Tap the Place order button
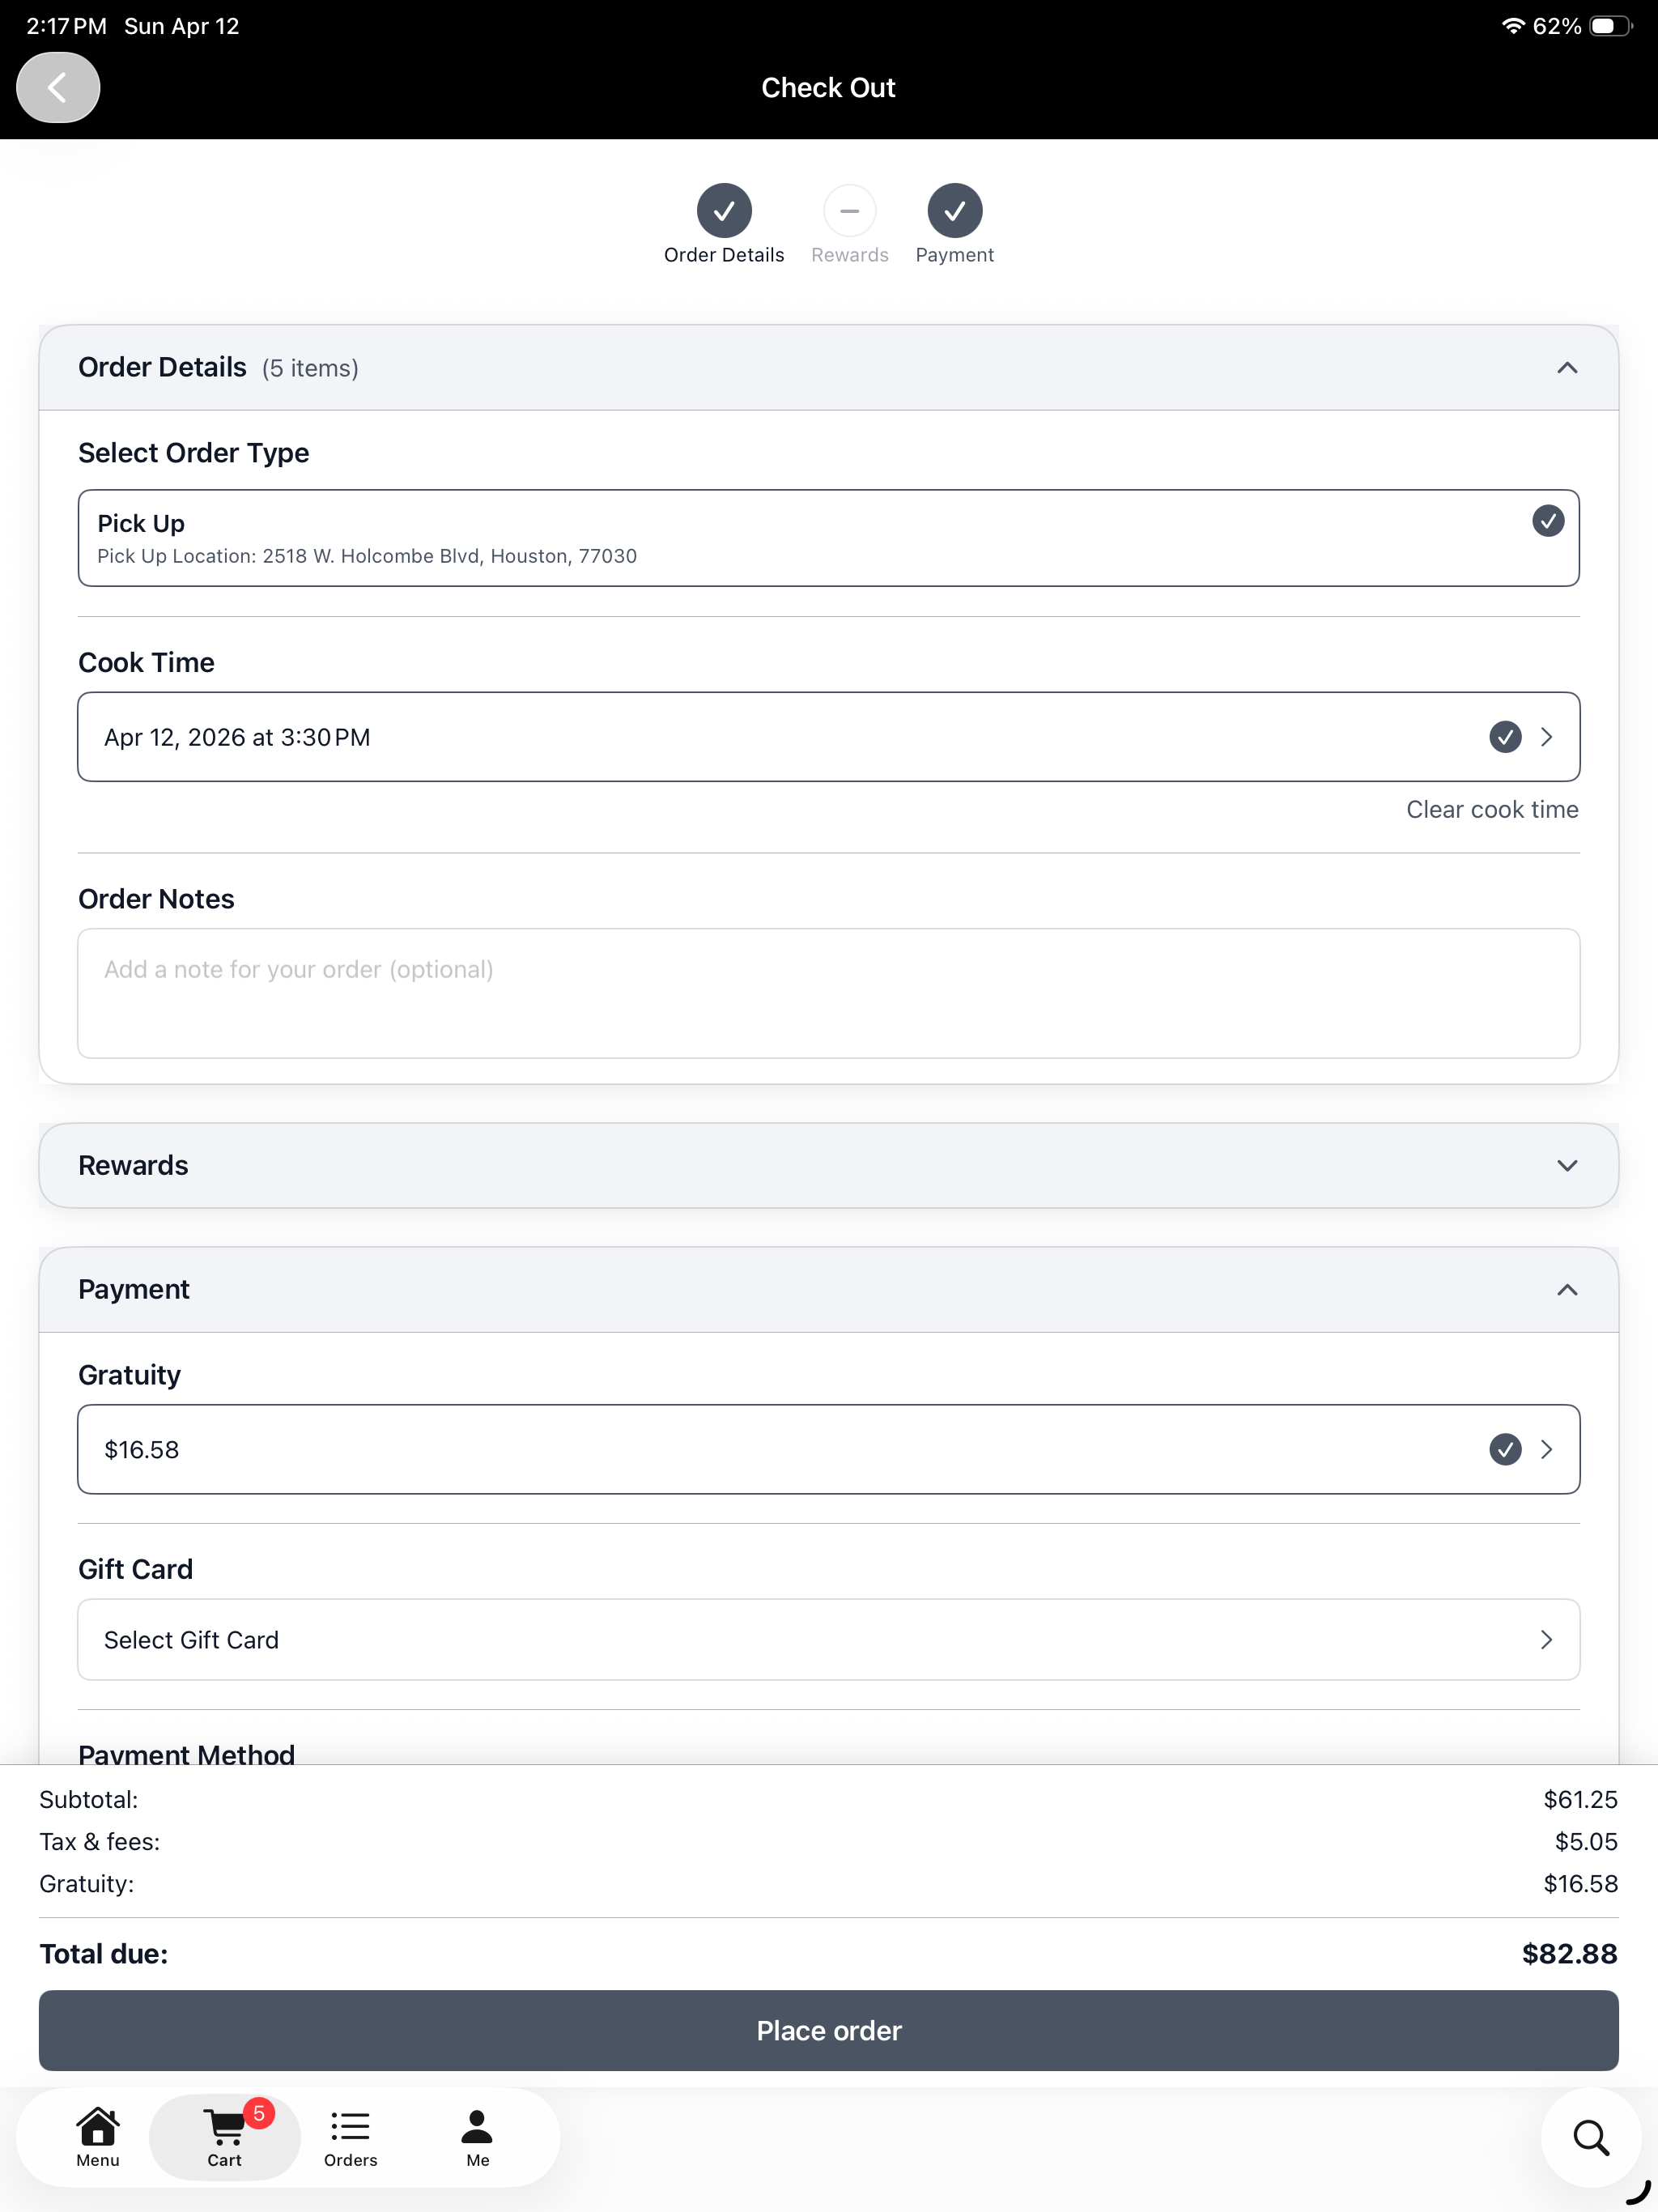This screenshot has width=1658, height=2212. tap(828, 2030)
